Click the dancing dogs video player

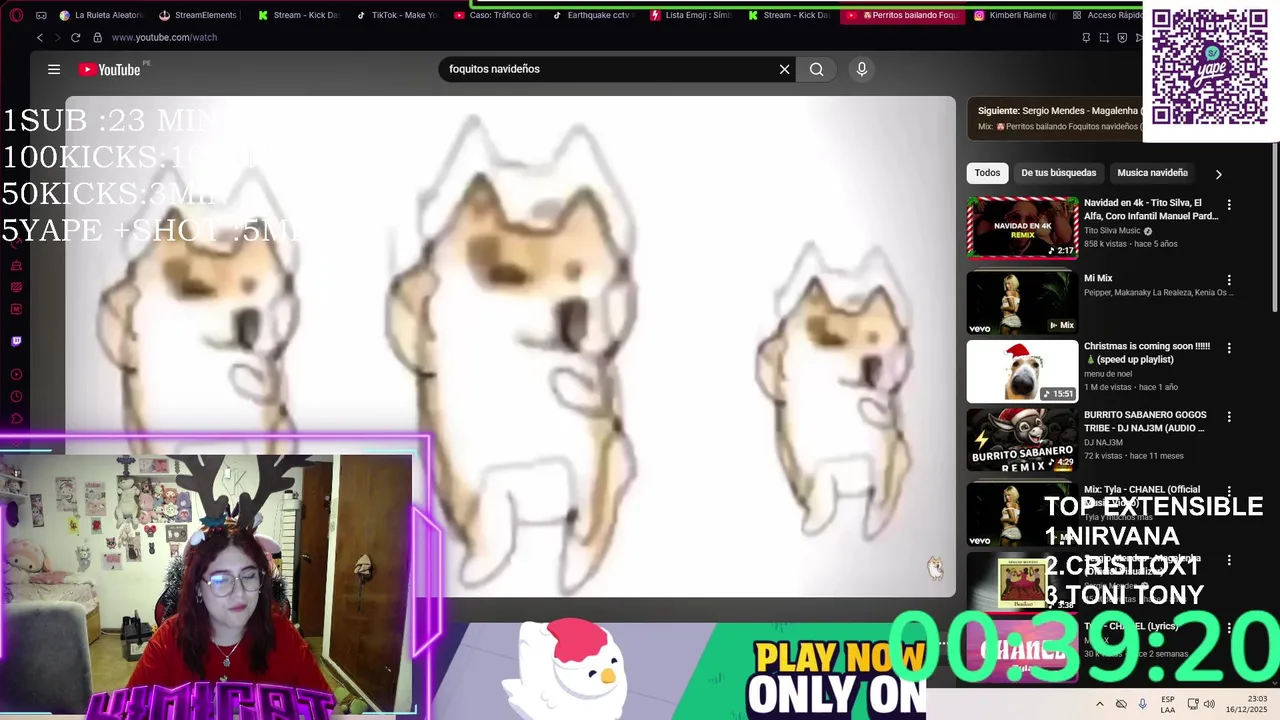click(510, 346)
